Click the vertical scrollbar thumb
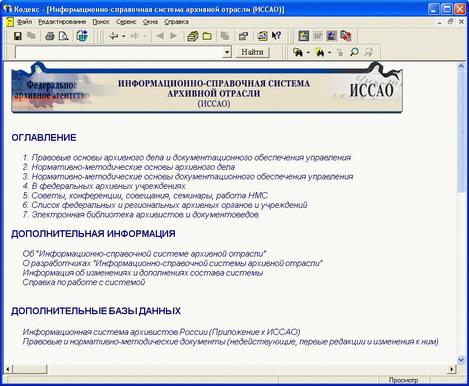The height and width of the screenshot is (386, 469). pos(461,131)
